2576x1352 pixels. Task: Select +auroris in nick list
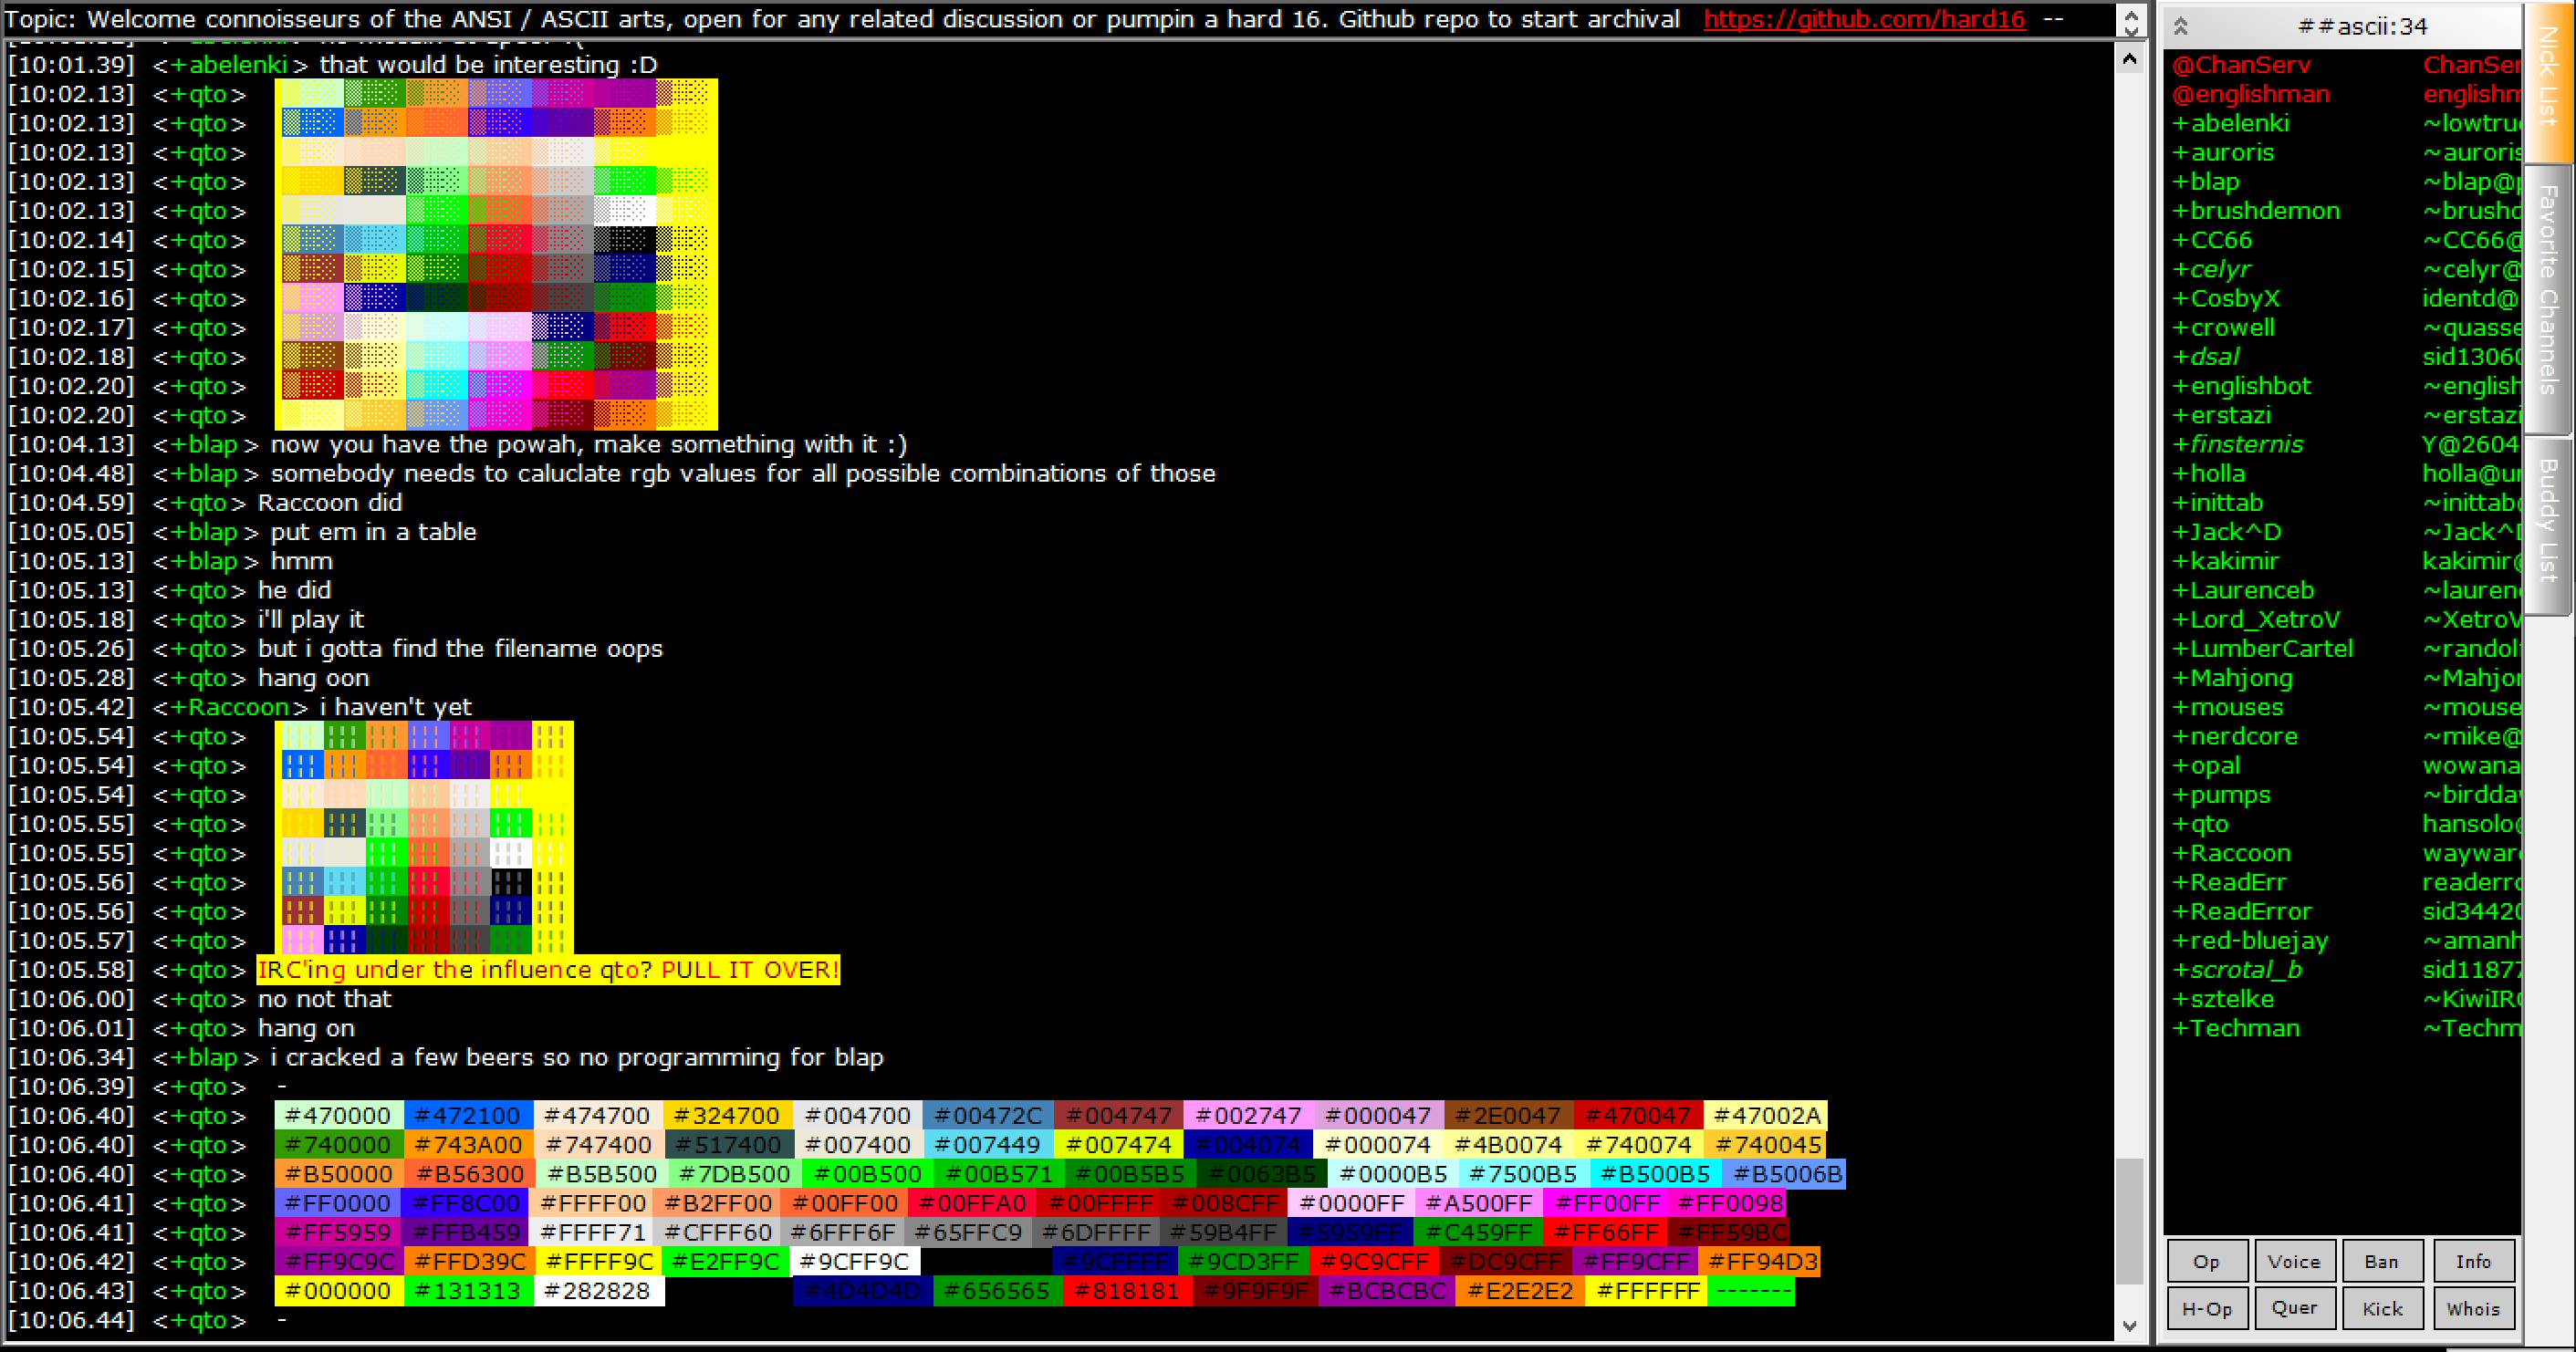pos(2222,152)
